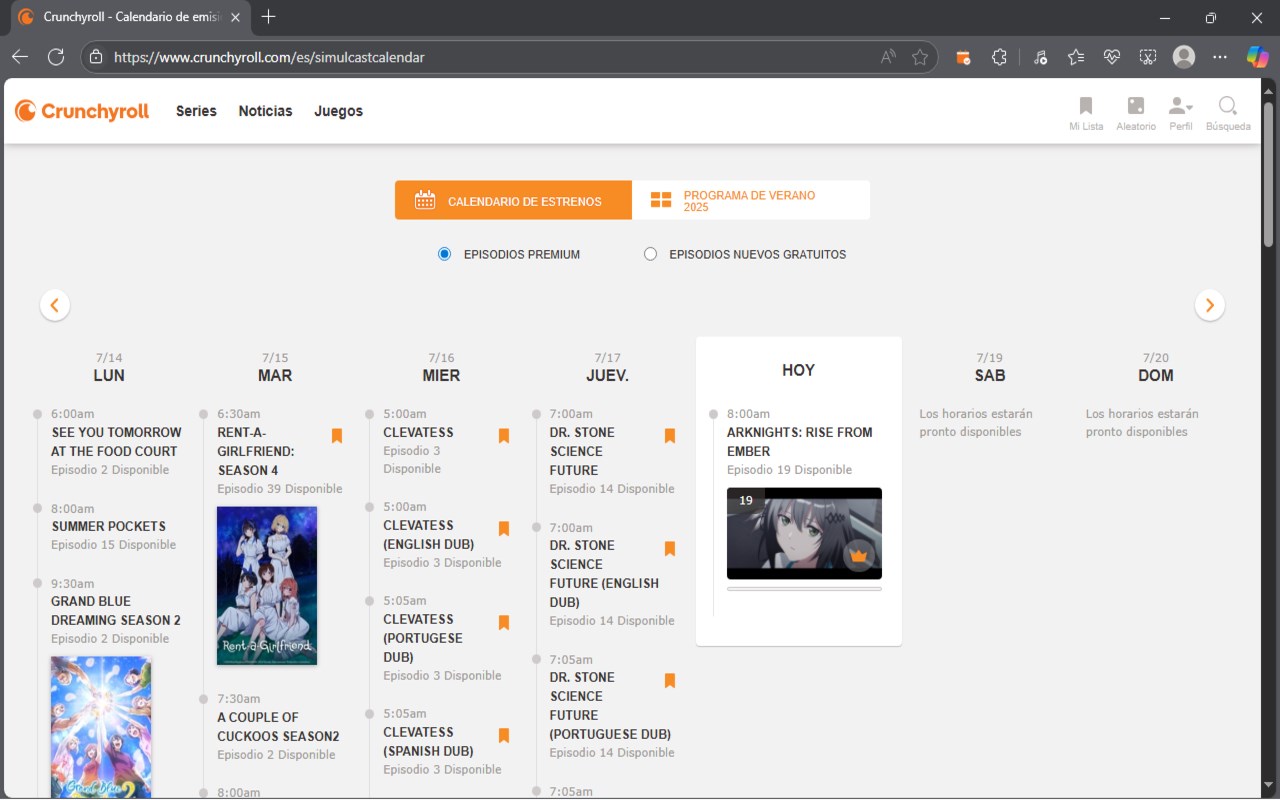This screenshot has height=800, width=1280.
Task: Bookmark Dr. Stone Science Future (Portuguese Dub)
Action: (670, 681)
